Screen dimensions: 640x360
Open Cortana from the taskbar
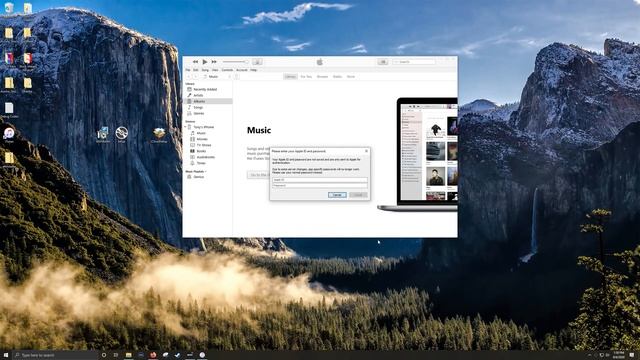coord(104,355)
